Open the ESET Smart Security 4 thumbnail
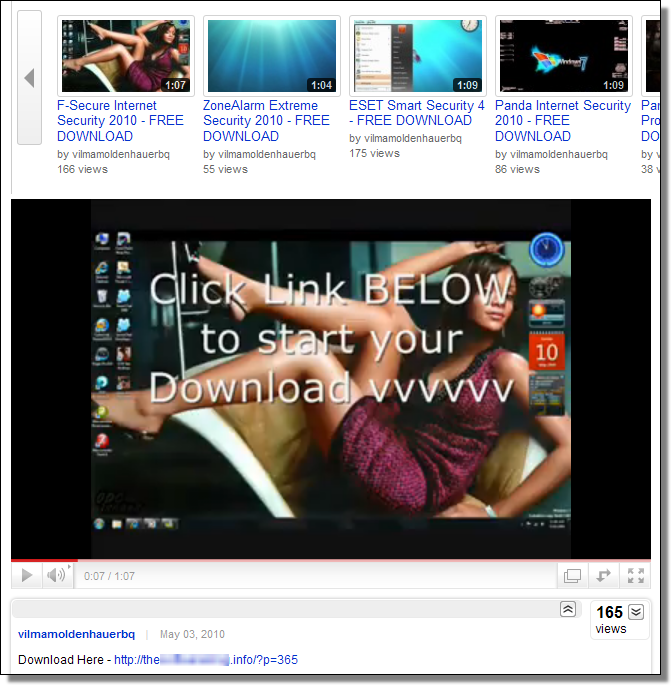This screenshot has width=671, height=685. pos(417,55)
